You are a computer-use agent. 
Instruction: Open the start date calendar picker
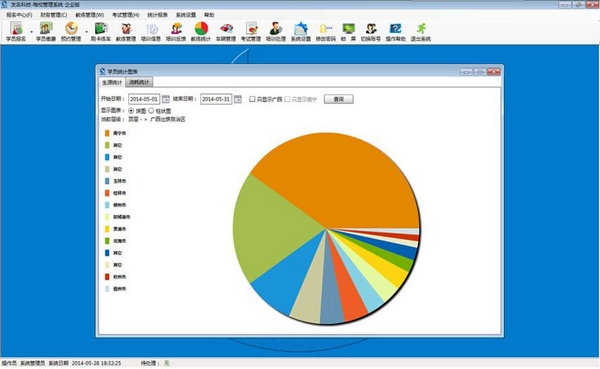165,99
